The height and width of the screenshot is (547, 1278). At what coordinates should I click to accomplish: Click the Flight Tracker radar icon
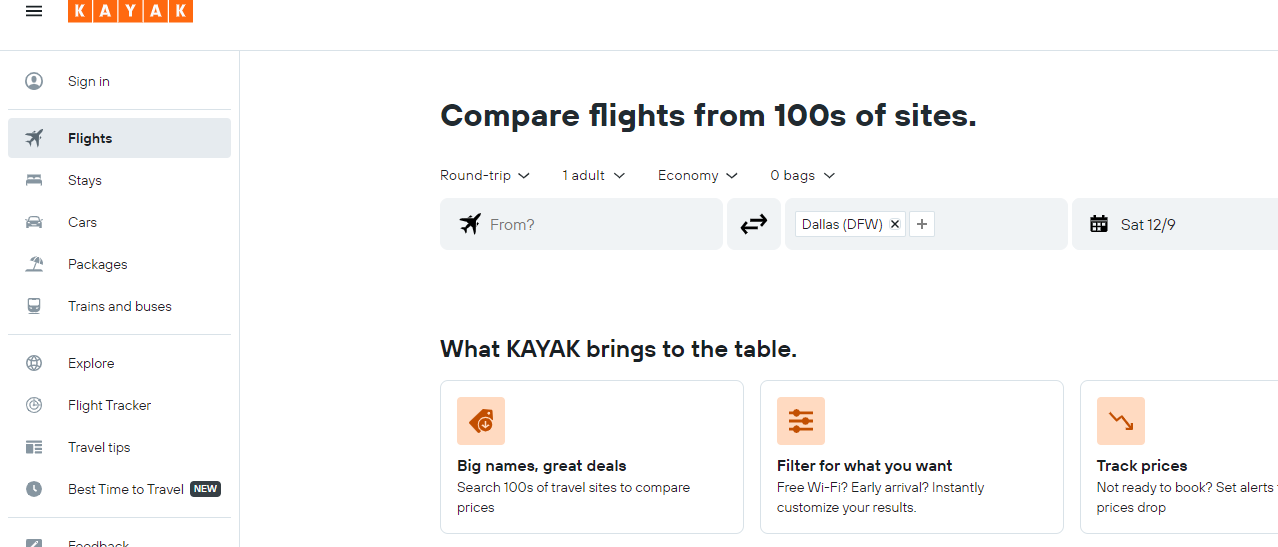[x=34, y=405]
